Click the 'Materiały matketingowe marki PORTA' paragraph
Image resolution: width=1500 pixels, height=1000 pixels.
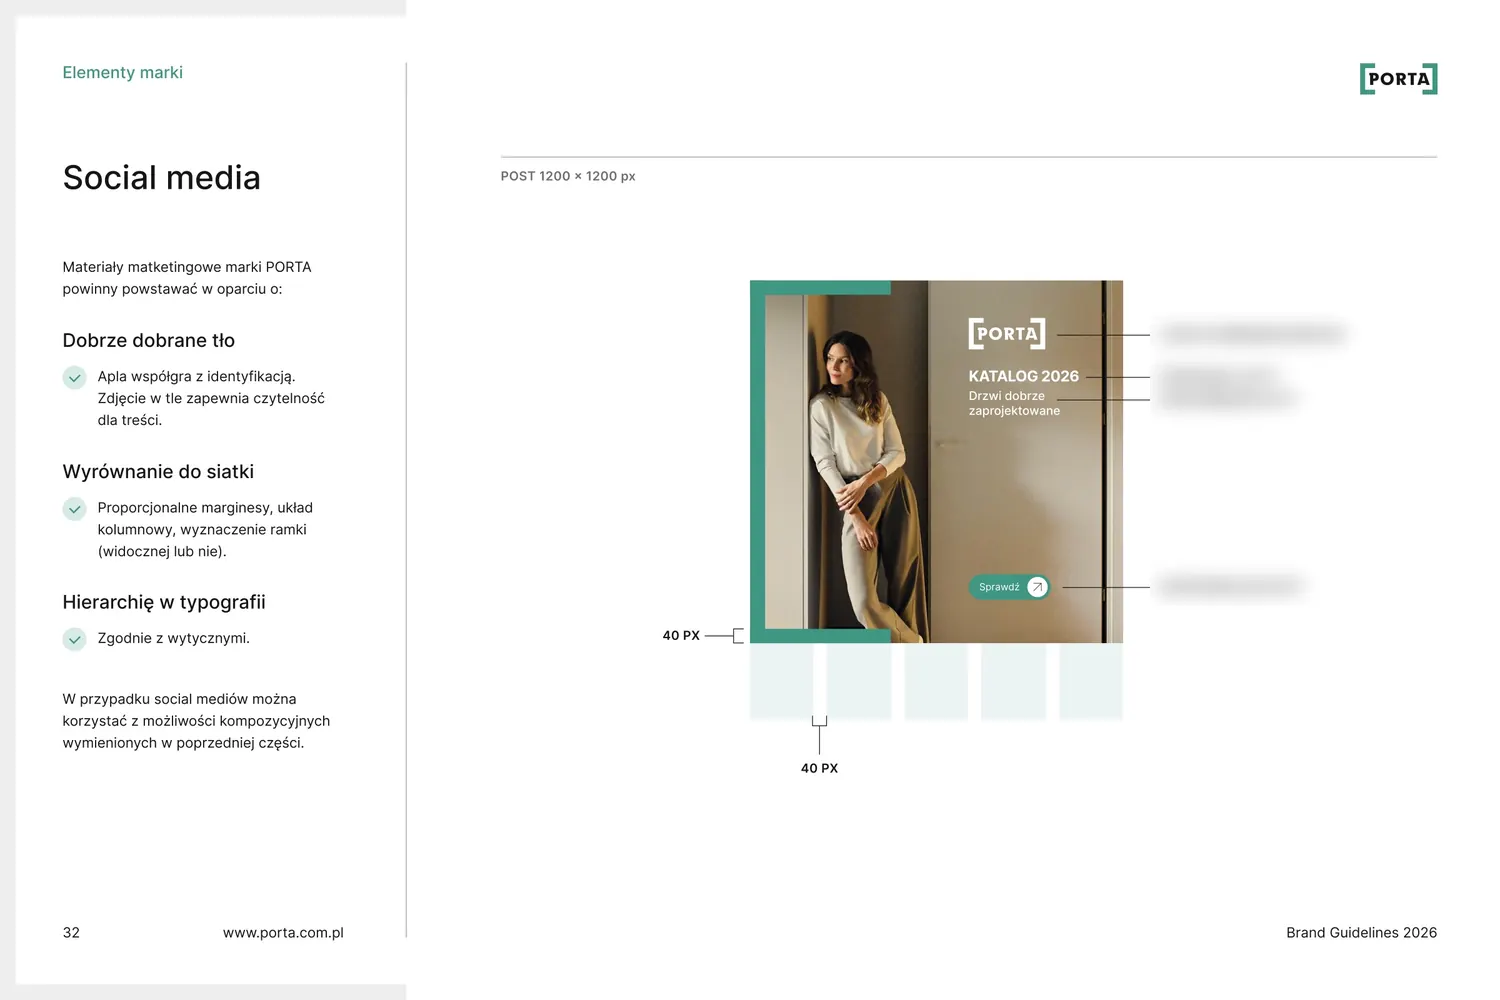click(x=187, y=278)
